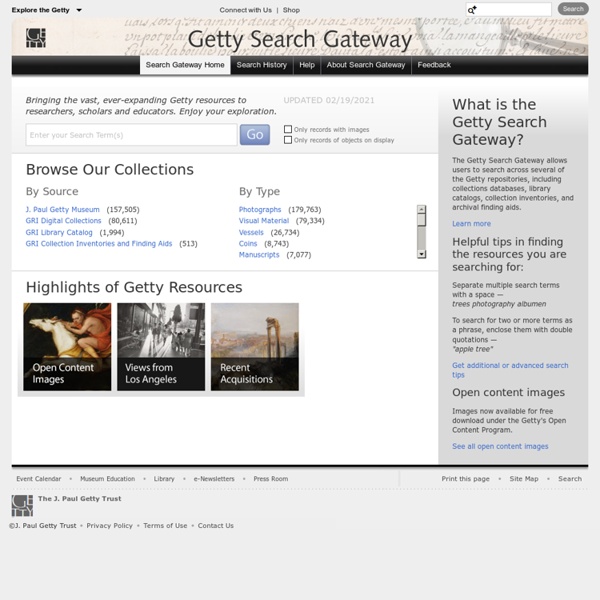Viewport: 600px width, 600px height.
Task: Browse Vessels type
Action: coord(251,232)
